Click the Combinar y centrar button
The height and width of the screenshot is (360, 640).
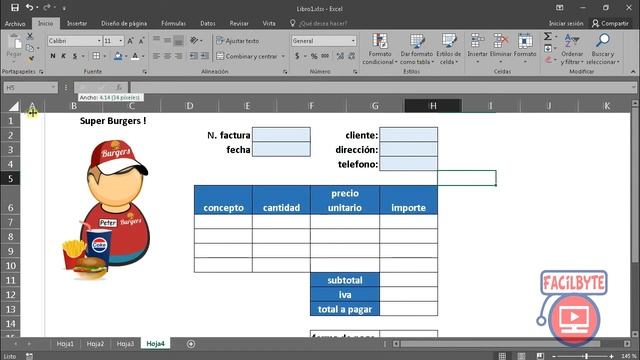247,56
